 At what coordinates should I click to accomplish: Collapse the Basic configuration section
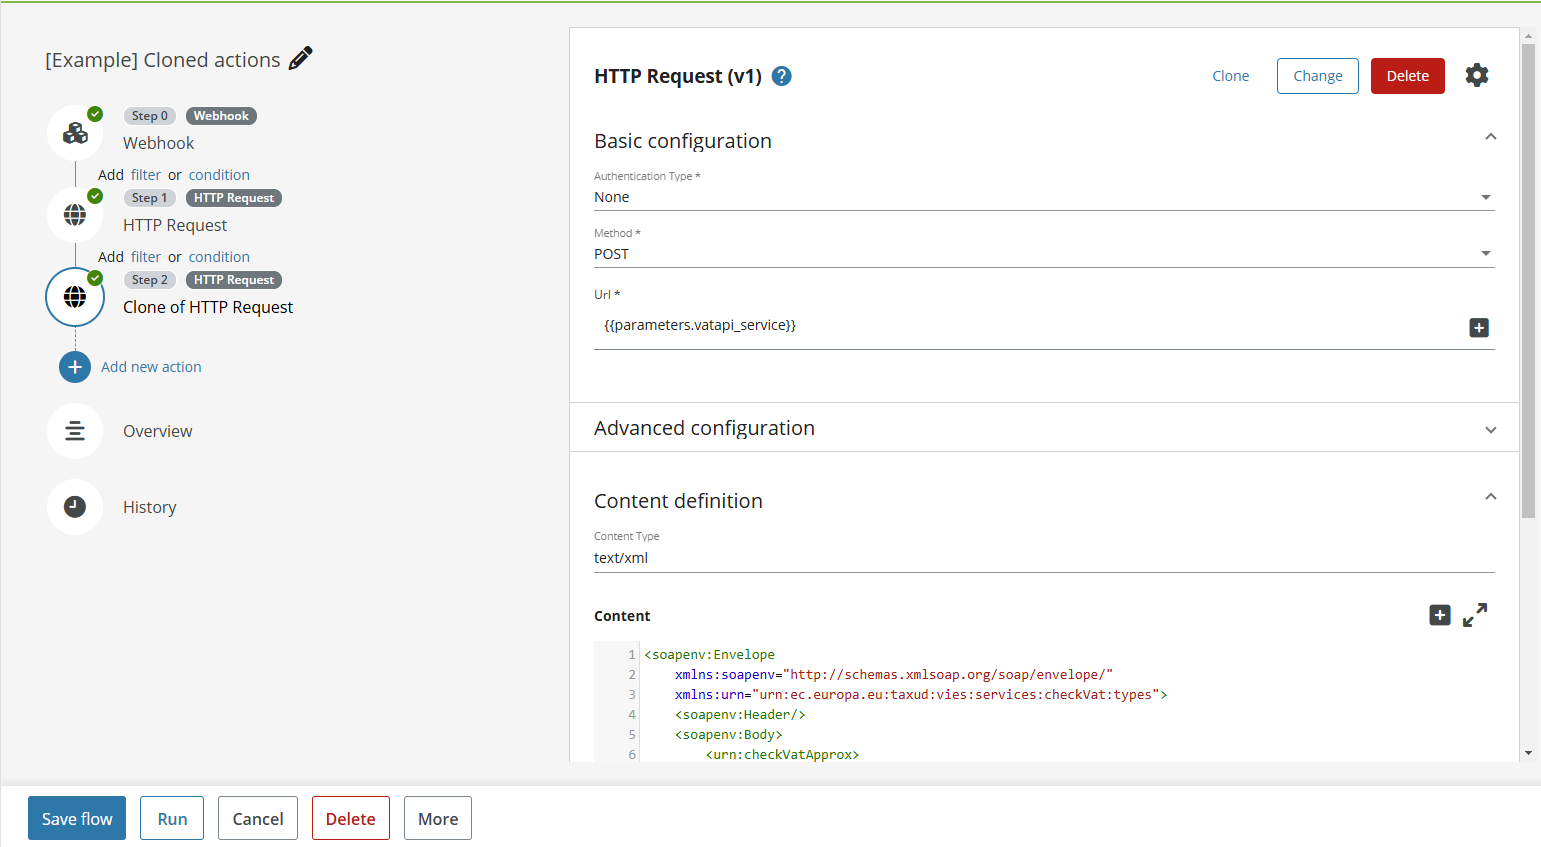tap(1491, 137)
